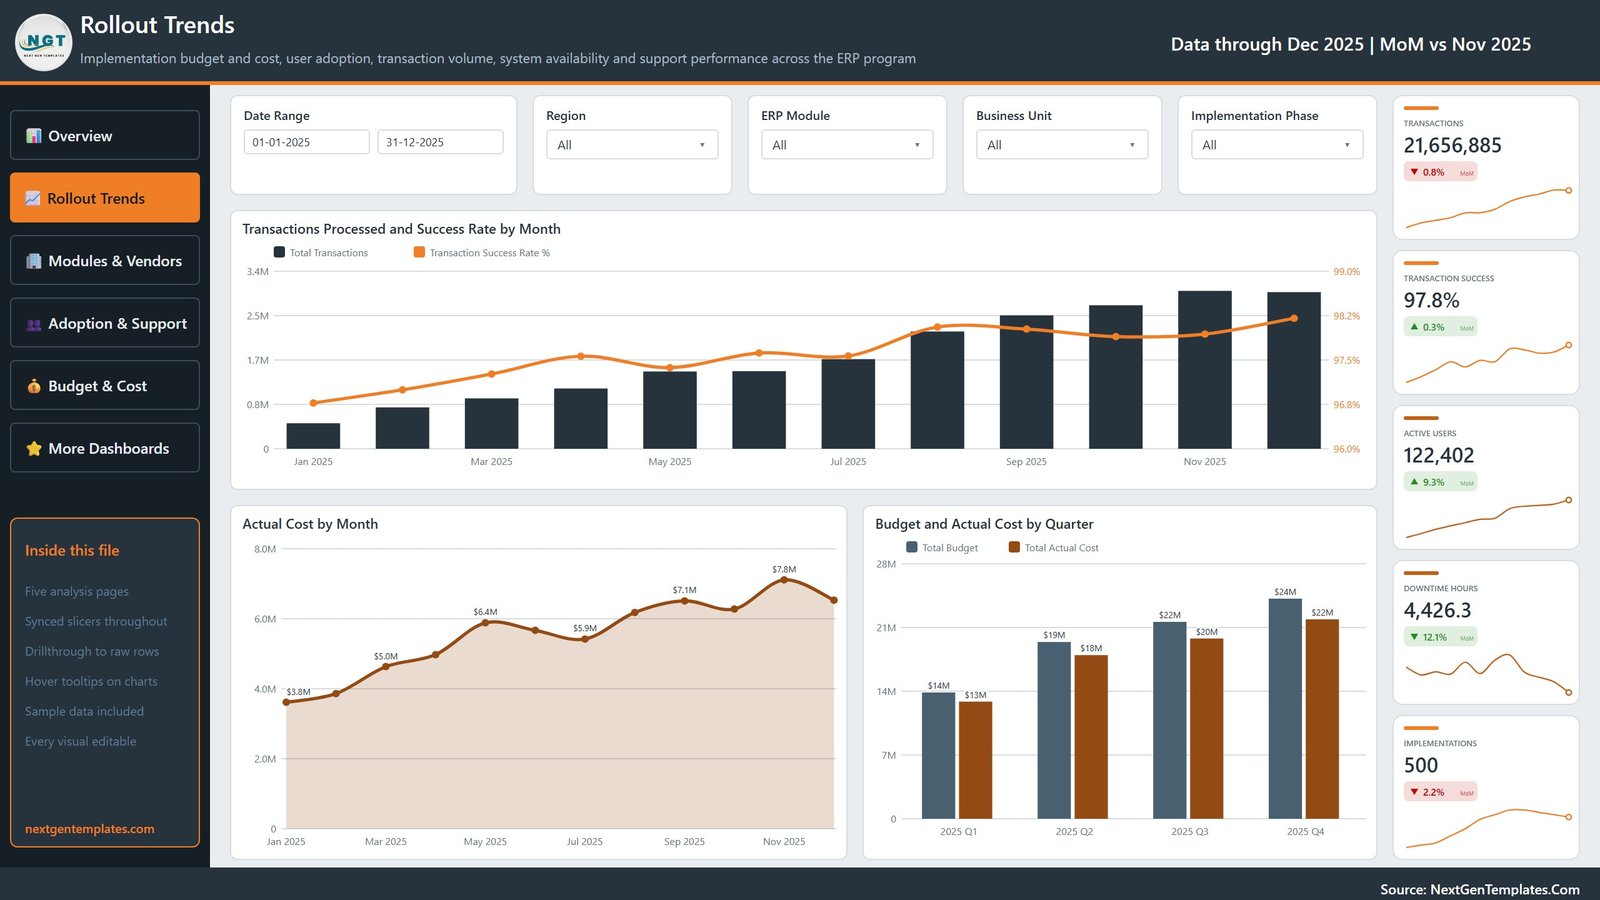This screenshot has width=1600, height=900.
Task: Click the Downtime Hours sparkline chart
Action: point(1488,673)
